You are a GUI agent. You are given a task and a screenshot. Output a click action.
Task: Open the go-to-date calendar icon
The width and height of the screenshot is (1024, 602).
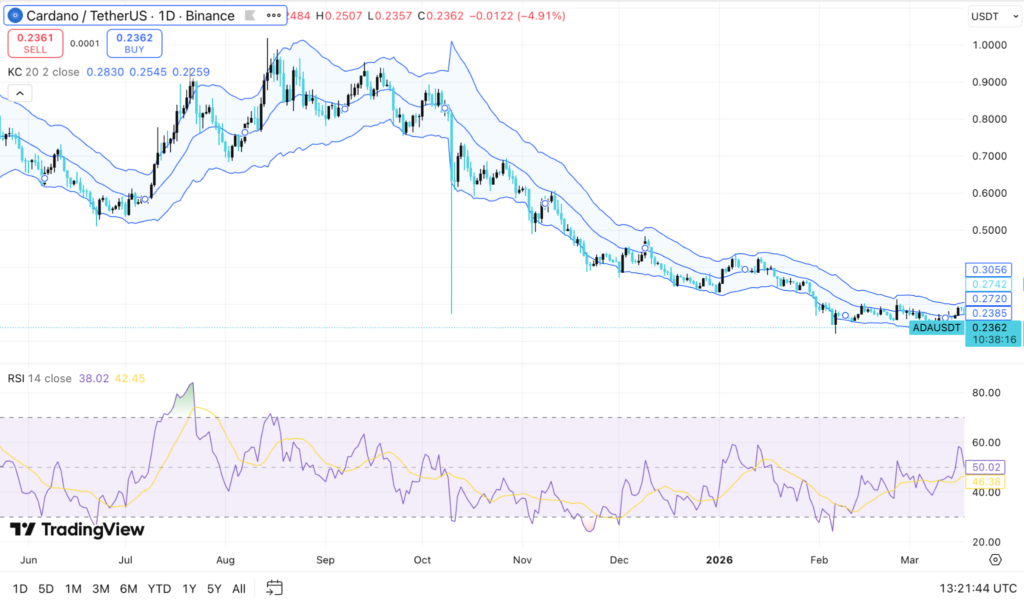pyautogui.click(x=273, y=589)
